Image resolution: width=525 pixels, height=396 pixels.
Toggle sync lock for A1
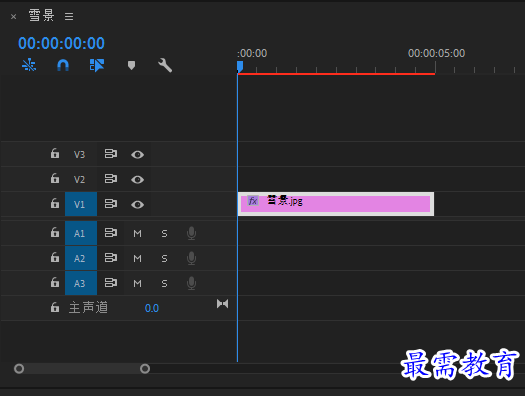[x=110, y=233]
